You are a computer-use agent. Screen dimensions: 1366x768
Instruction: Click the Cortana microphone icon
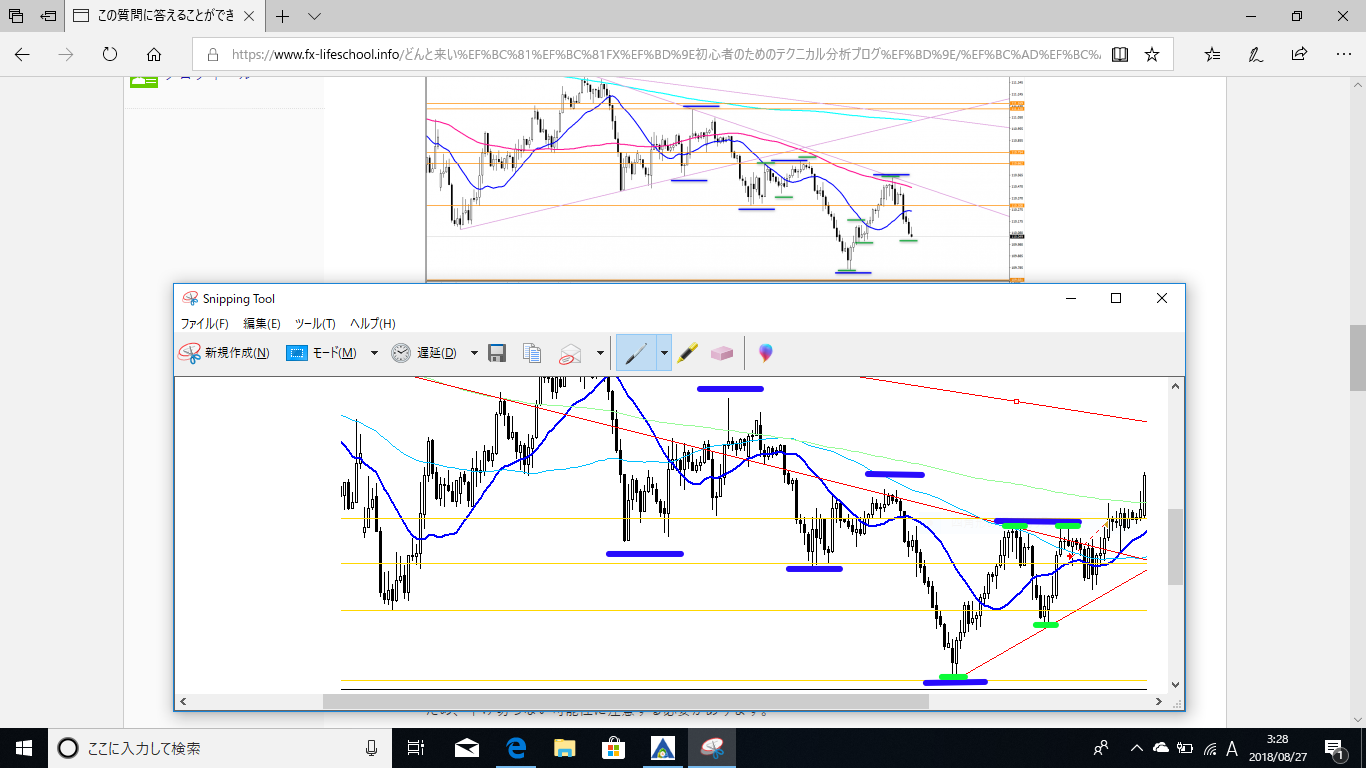click(372, 748)
